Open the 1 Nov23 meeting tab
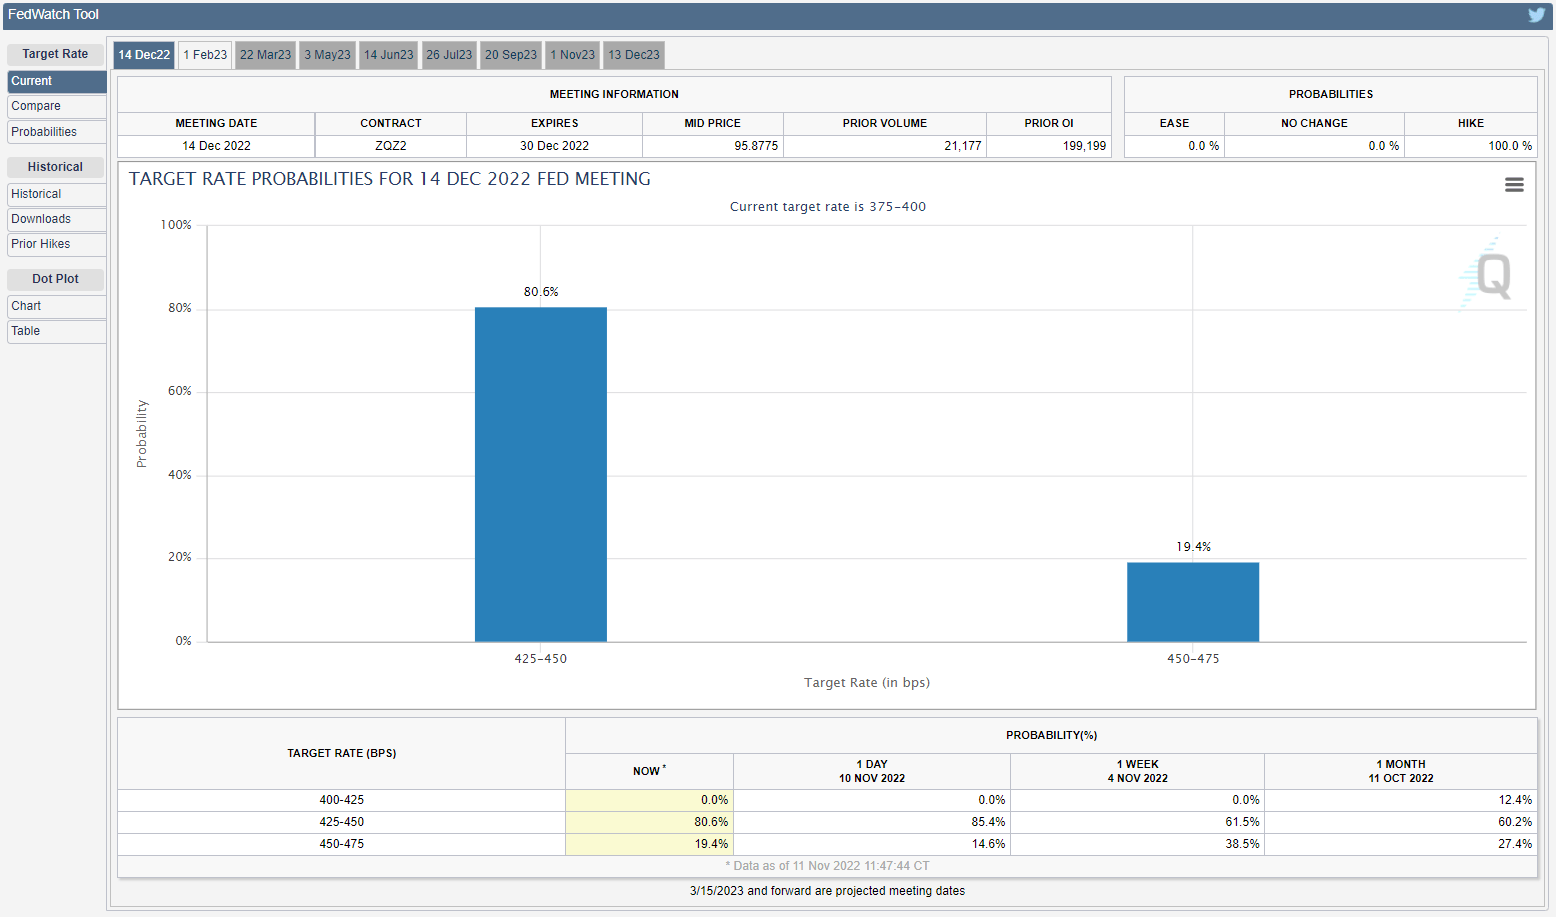 (573, 55)
